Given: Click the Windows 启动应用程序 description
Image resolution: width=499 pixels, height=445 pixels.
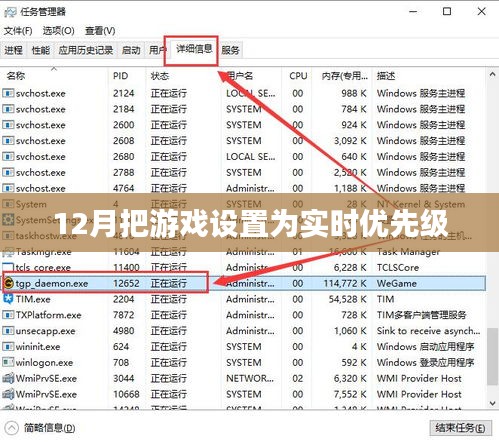Looking at the screenshot, I should [425, 347].
